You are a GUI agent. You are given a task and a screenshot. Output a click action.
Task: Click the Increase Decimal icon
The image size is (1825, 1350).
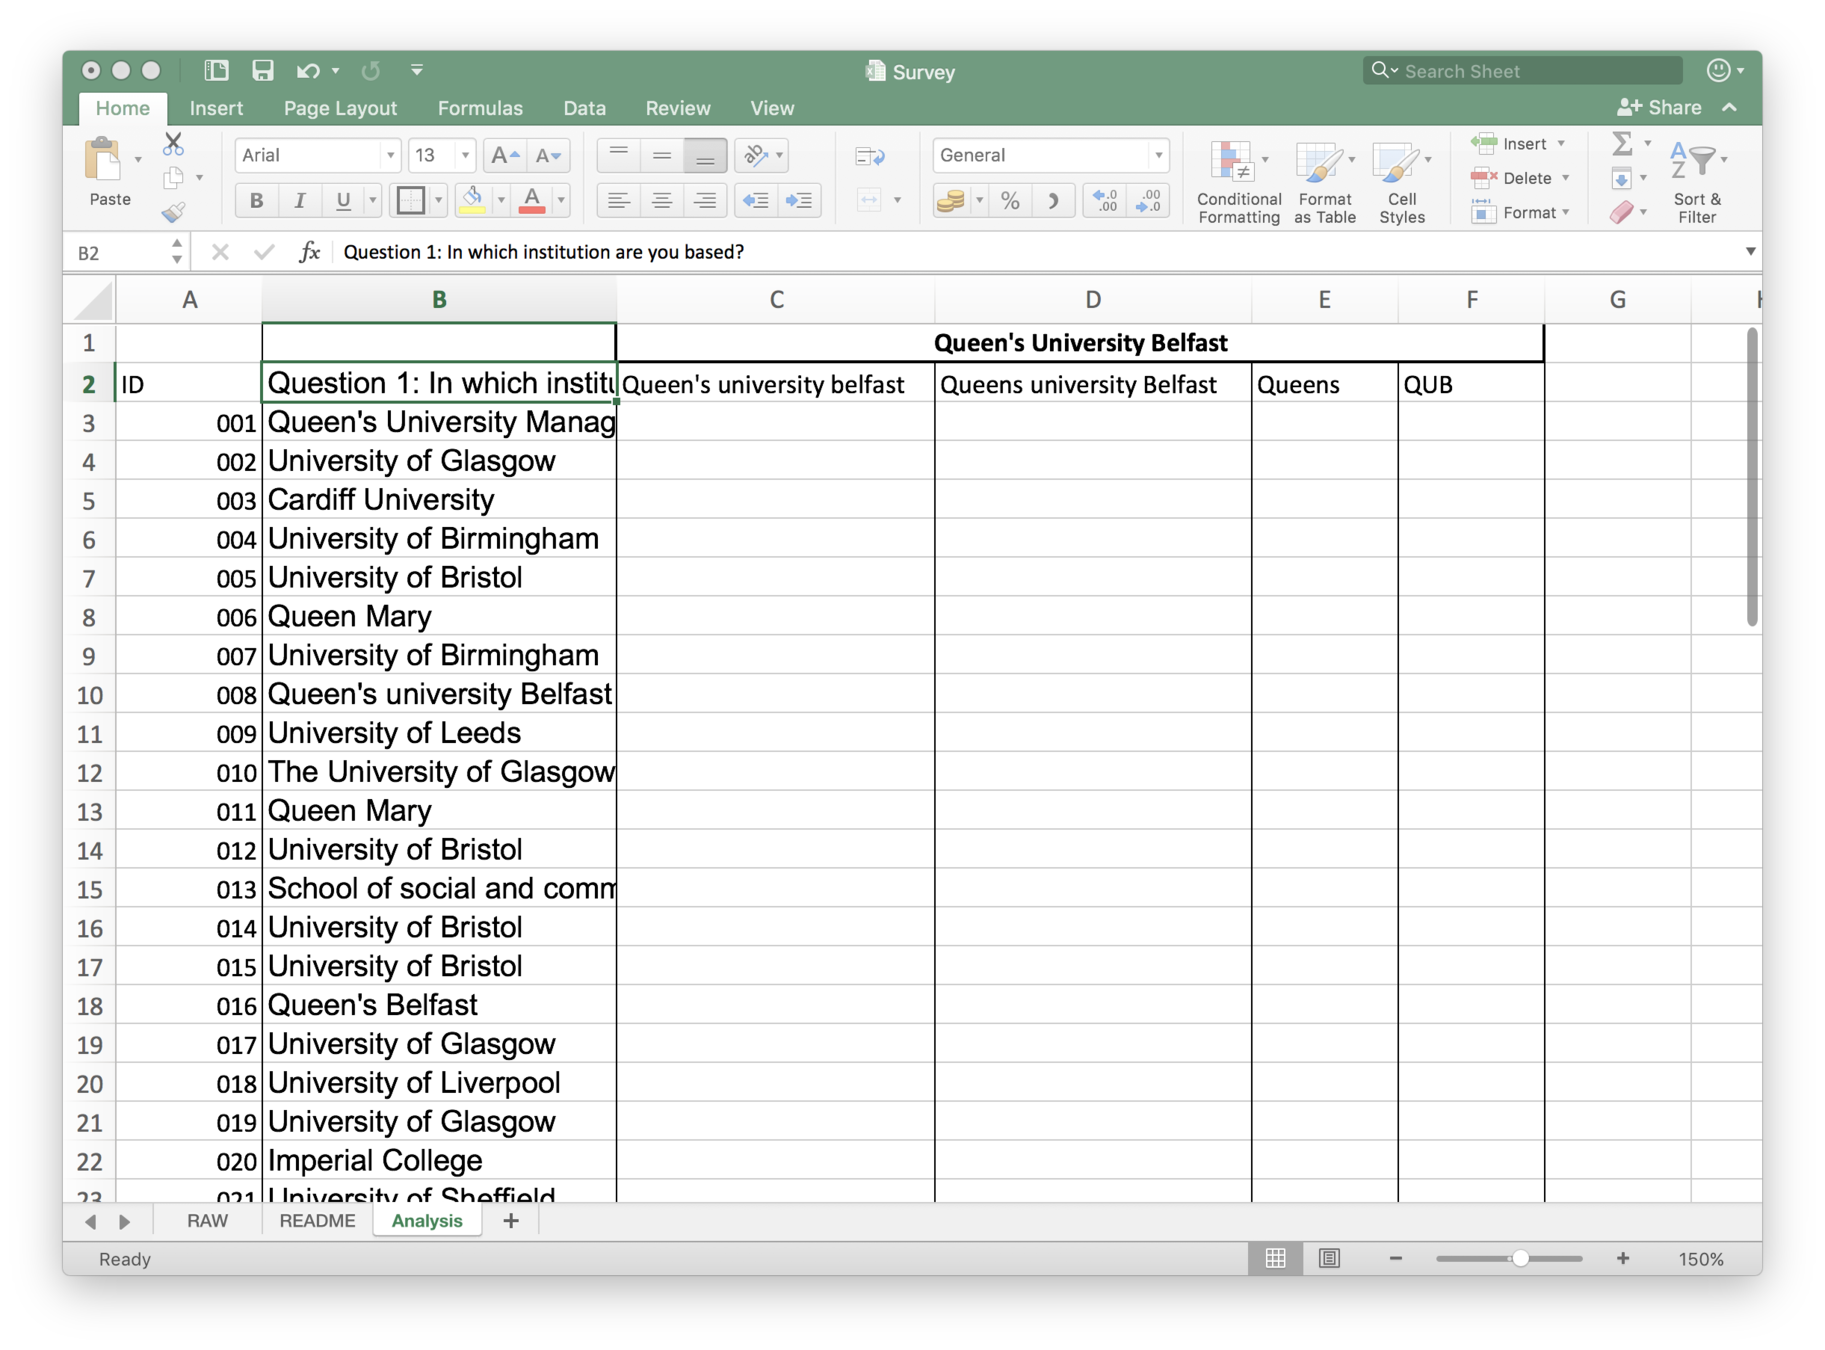pos(1105,201)
